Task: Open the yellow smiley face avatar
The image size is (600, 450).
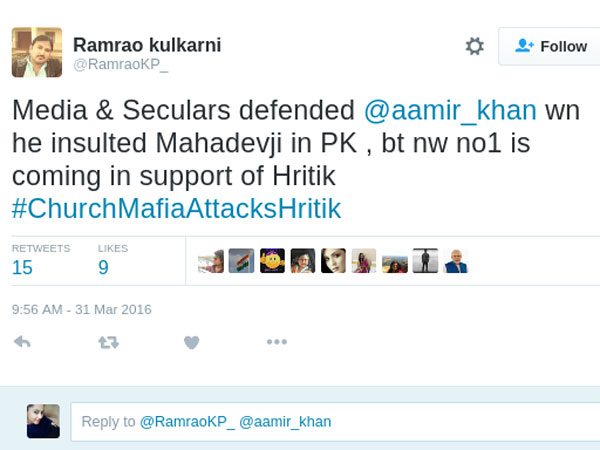Action: coord(272,262)
